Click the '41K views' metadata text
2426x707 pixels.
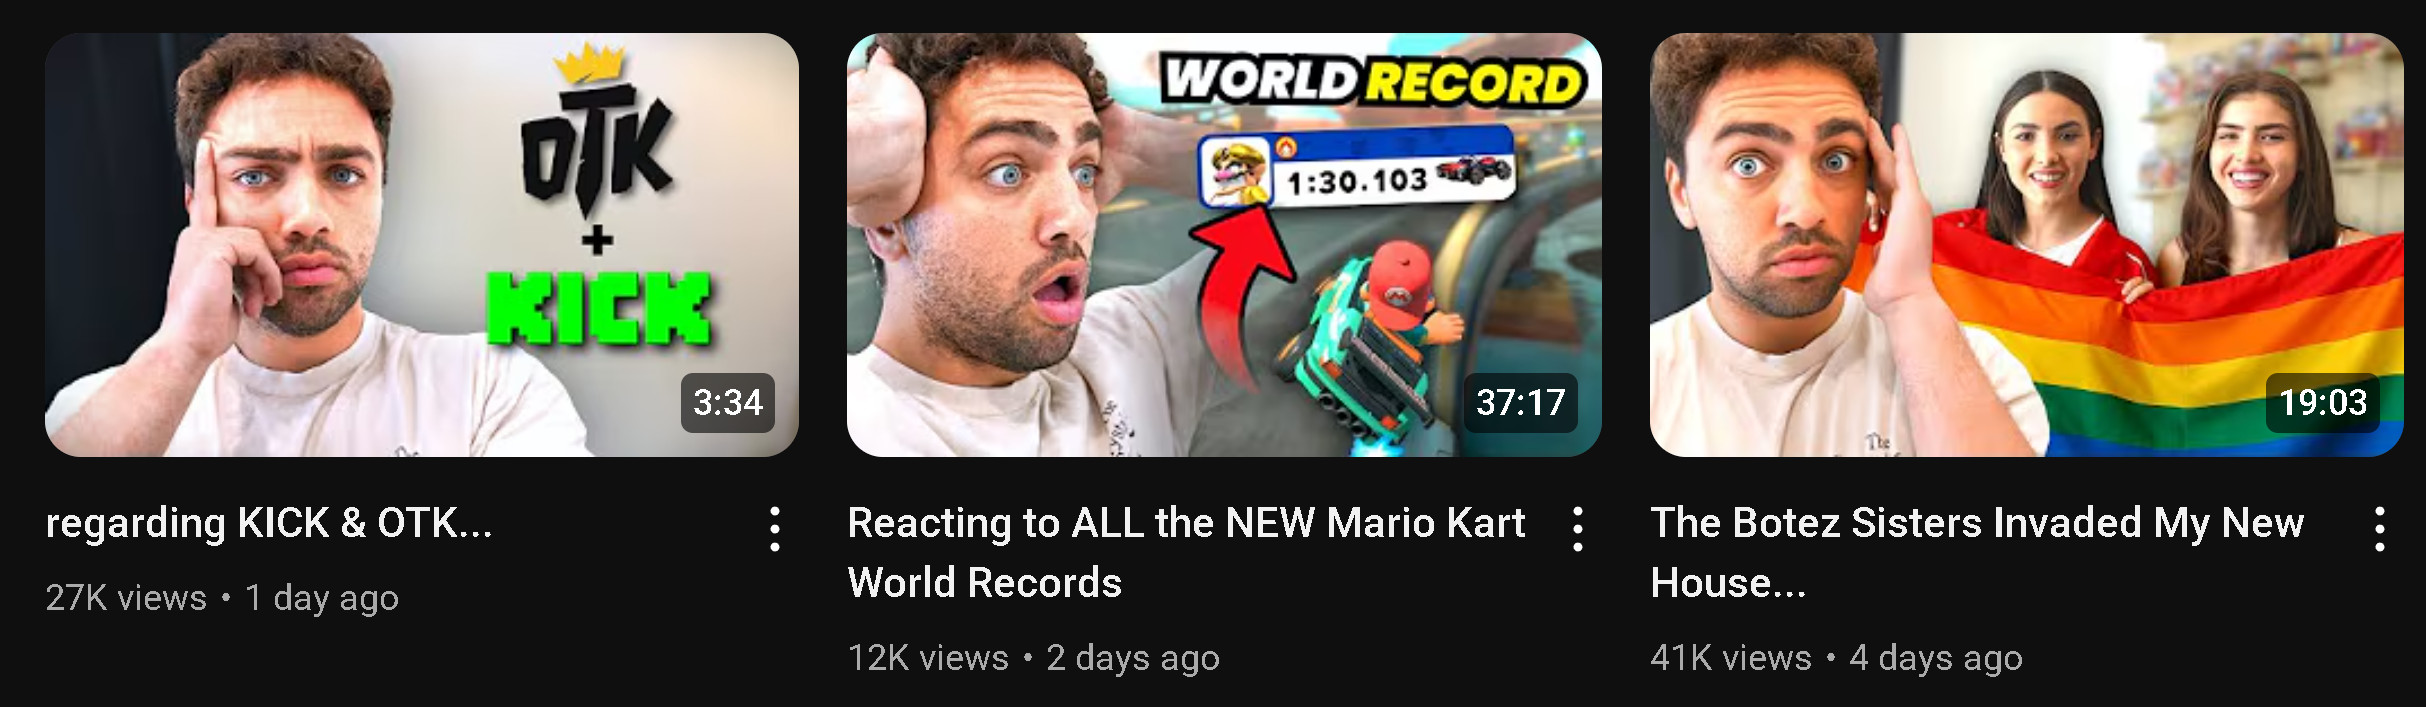pos(1731,658)
